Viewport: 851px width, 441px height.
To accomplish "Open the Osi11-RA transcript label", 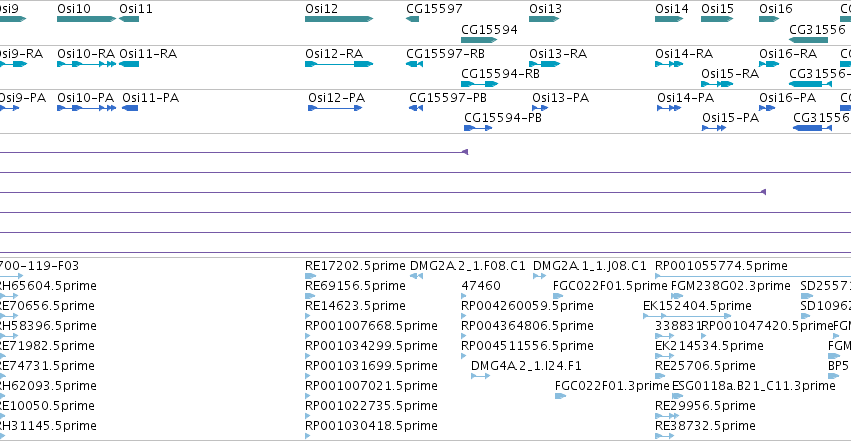I will [148, 54].
